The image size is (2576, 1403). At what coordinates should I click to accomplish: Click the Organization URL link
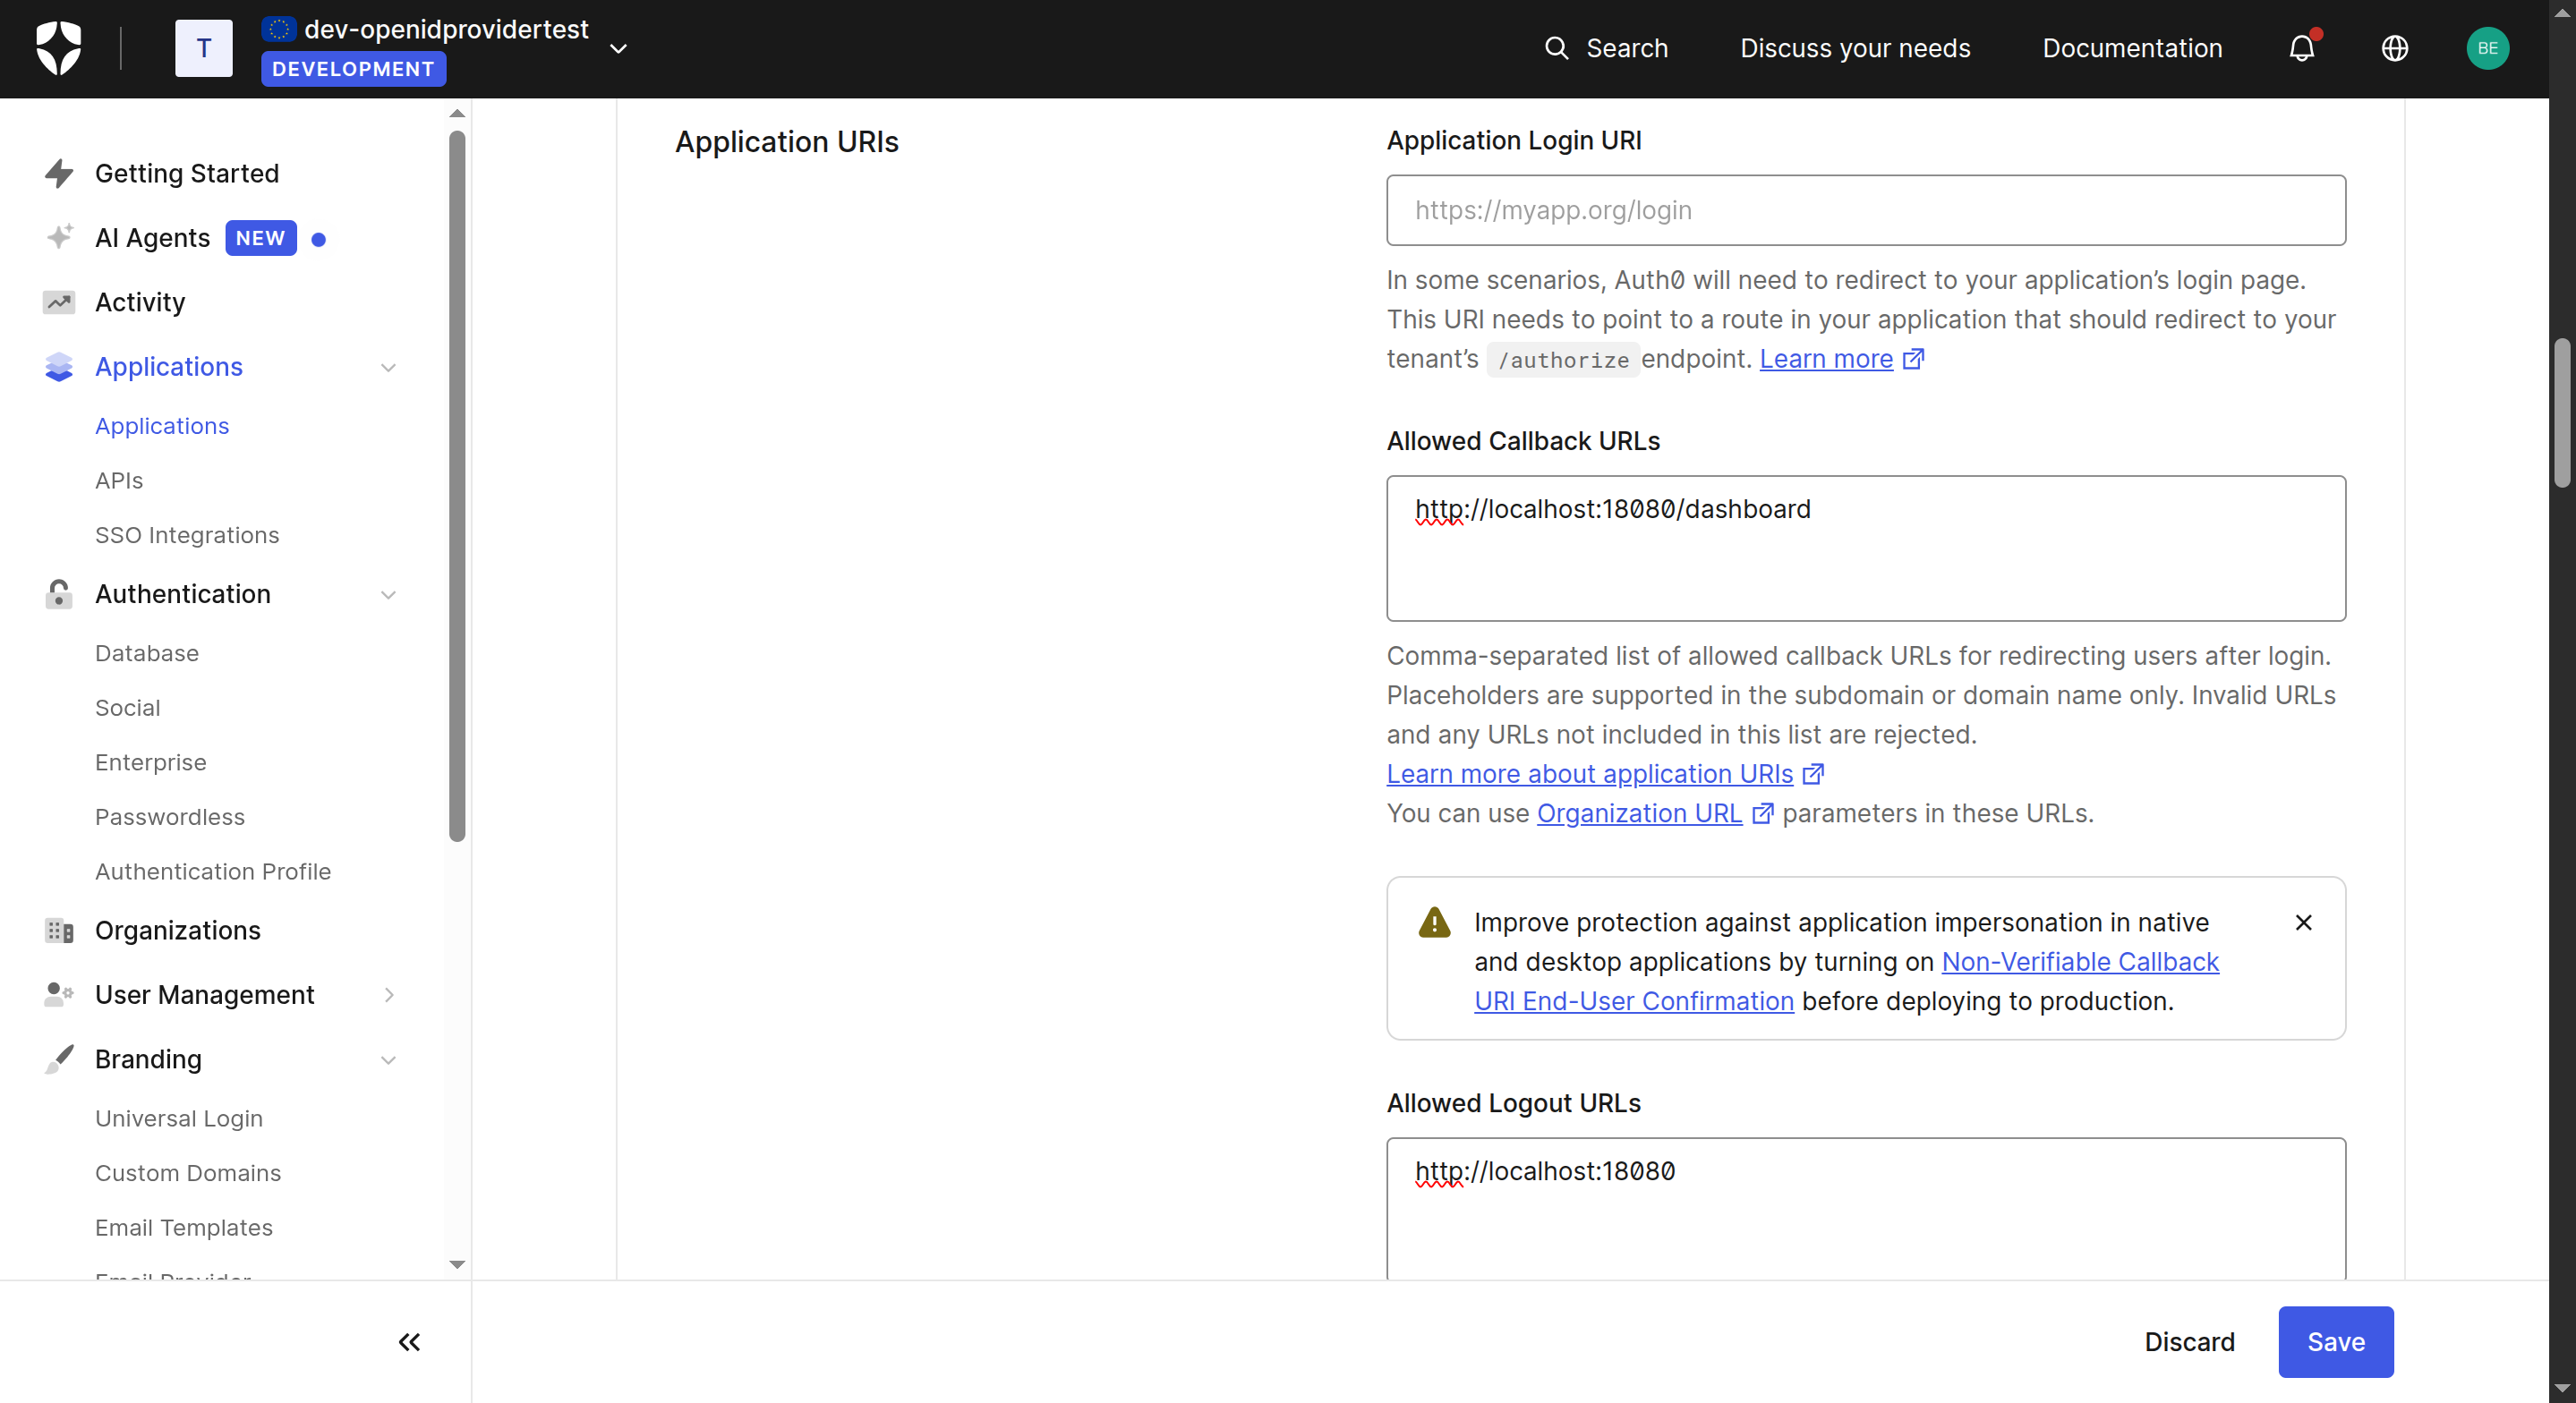pyautogui.click(x=1639, y=813)
